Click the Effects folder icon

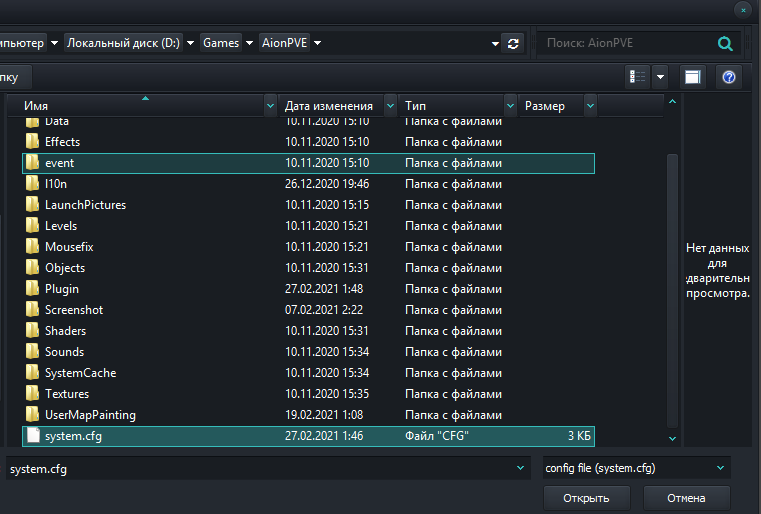(33, 142)
